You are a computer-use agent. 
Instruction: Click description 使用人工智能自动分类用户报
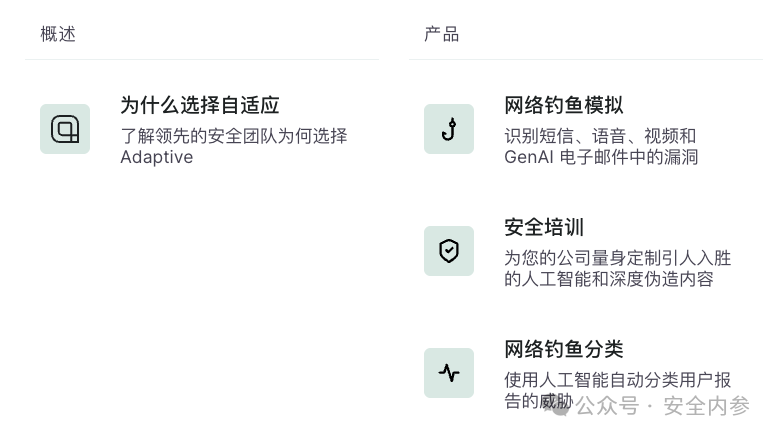[x=618, y=380]
